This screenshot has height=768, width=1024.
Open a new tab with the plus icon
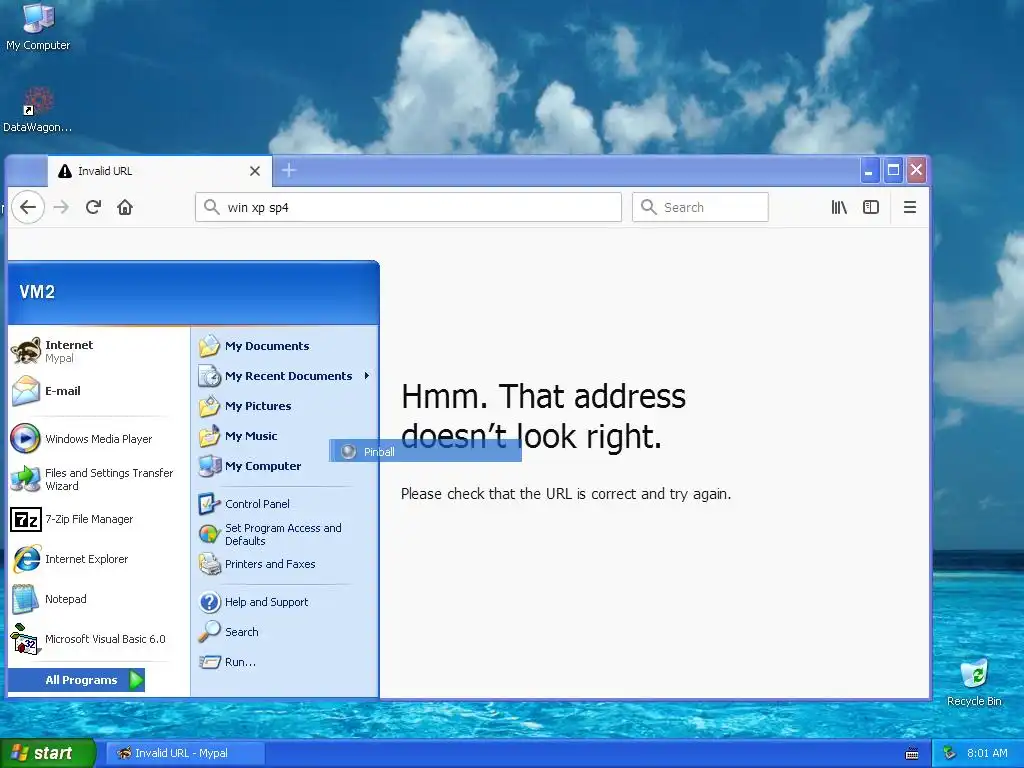pos(289,170)
